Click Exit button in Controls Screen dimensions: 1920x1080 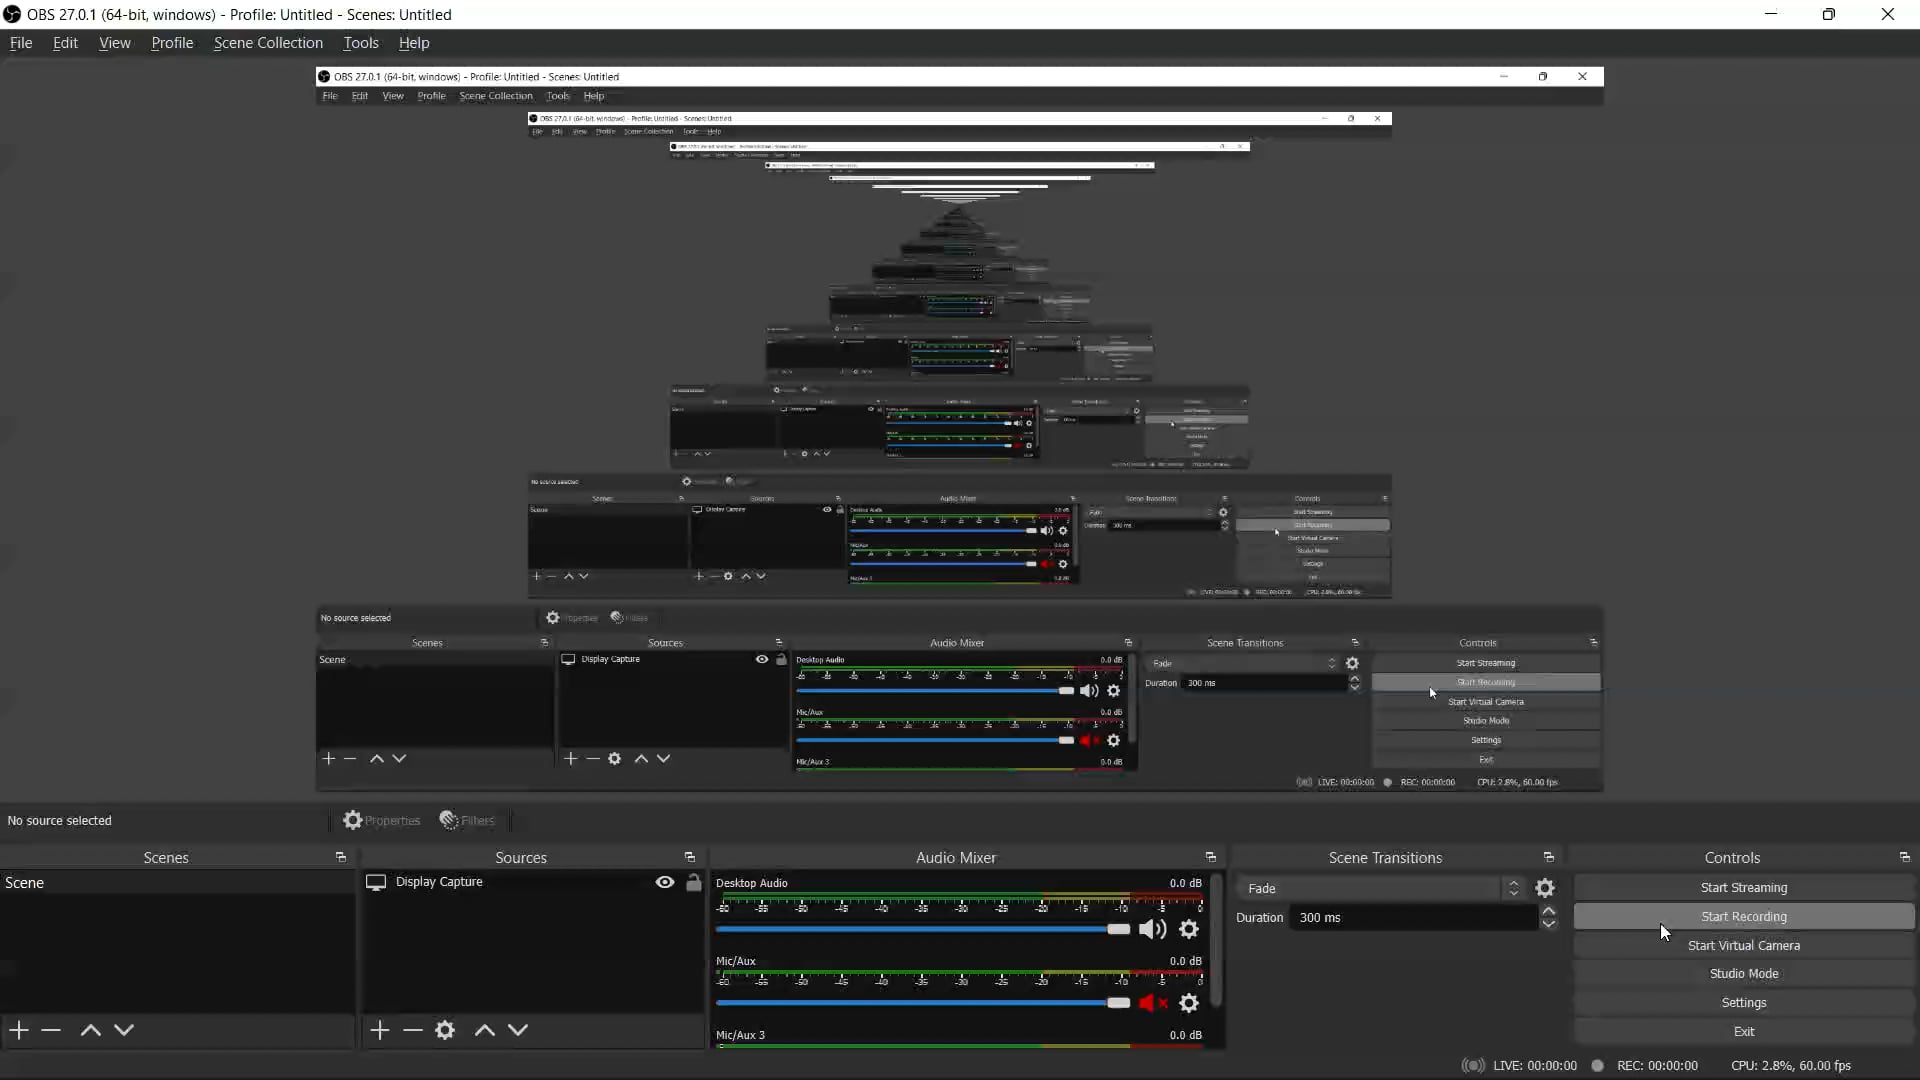[1744, 1032]
